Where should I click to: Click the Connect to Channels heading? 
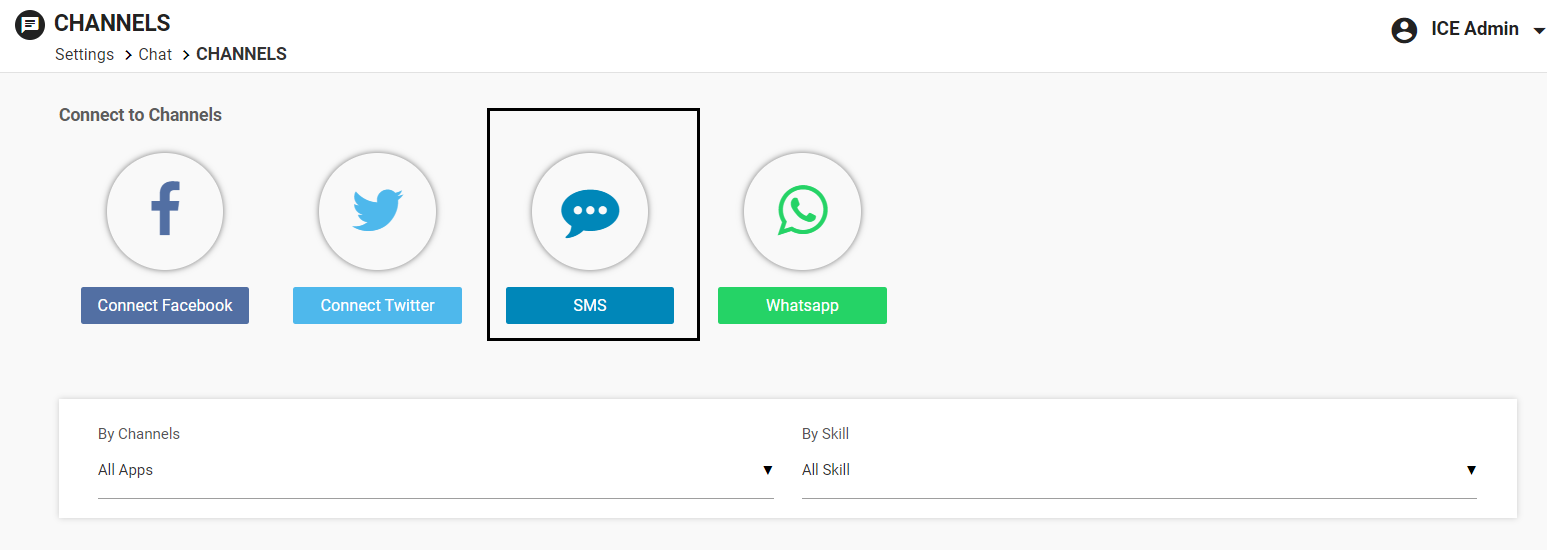point(140,115)
